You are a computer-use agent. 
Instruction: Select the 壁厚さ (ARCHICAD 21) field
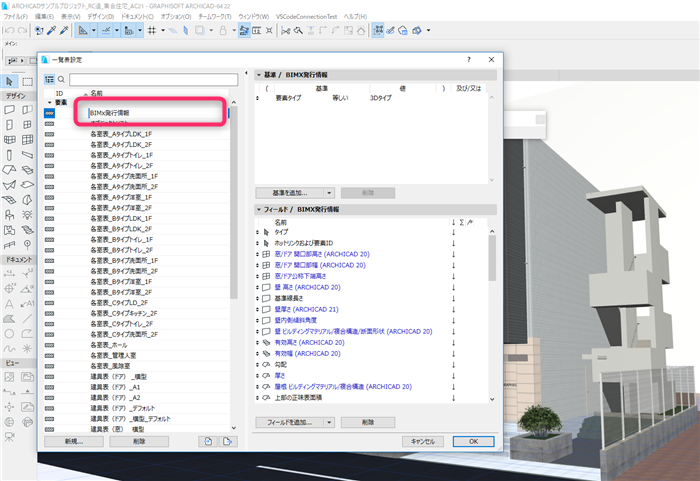(307, 309)
